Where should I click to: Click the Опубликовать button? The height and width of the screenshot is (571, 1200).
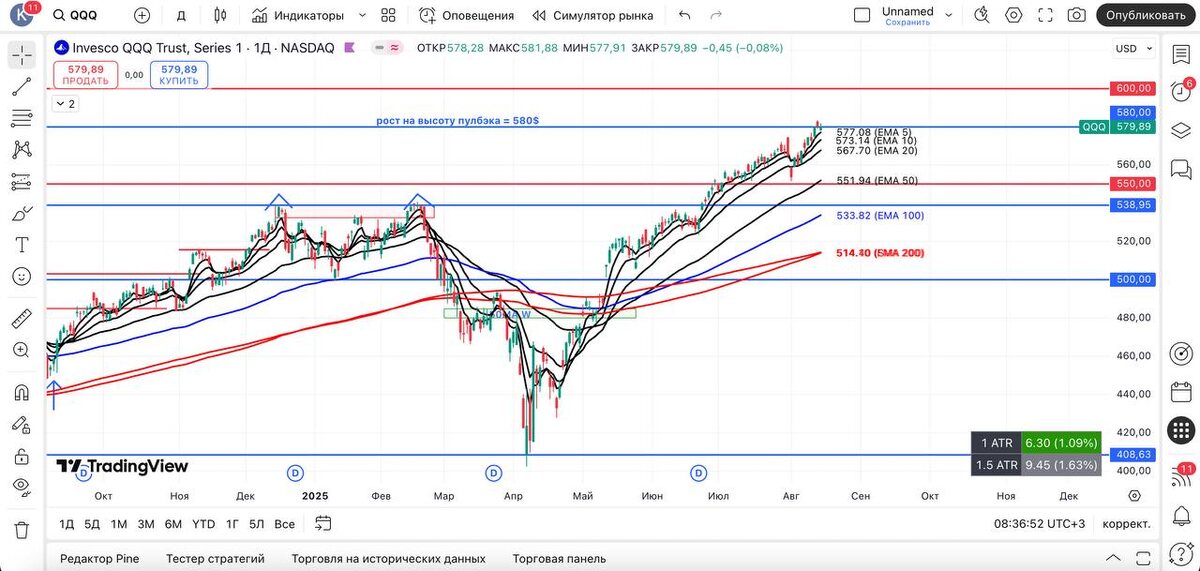(x=1146, y=15)
